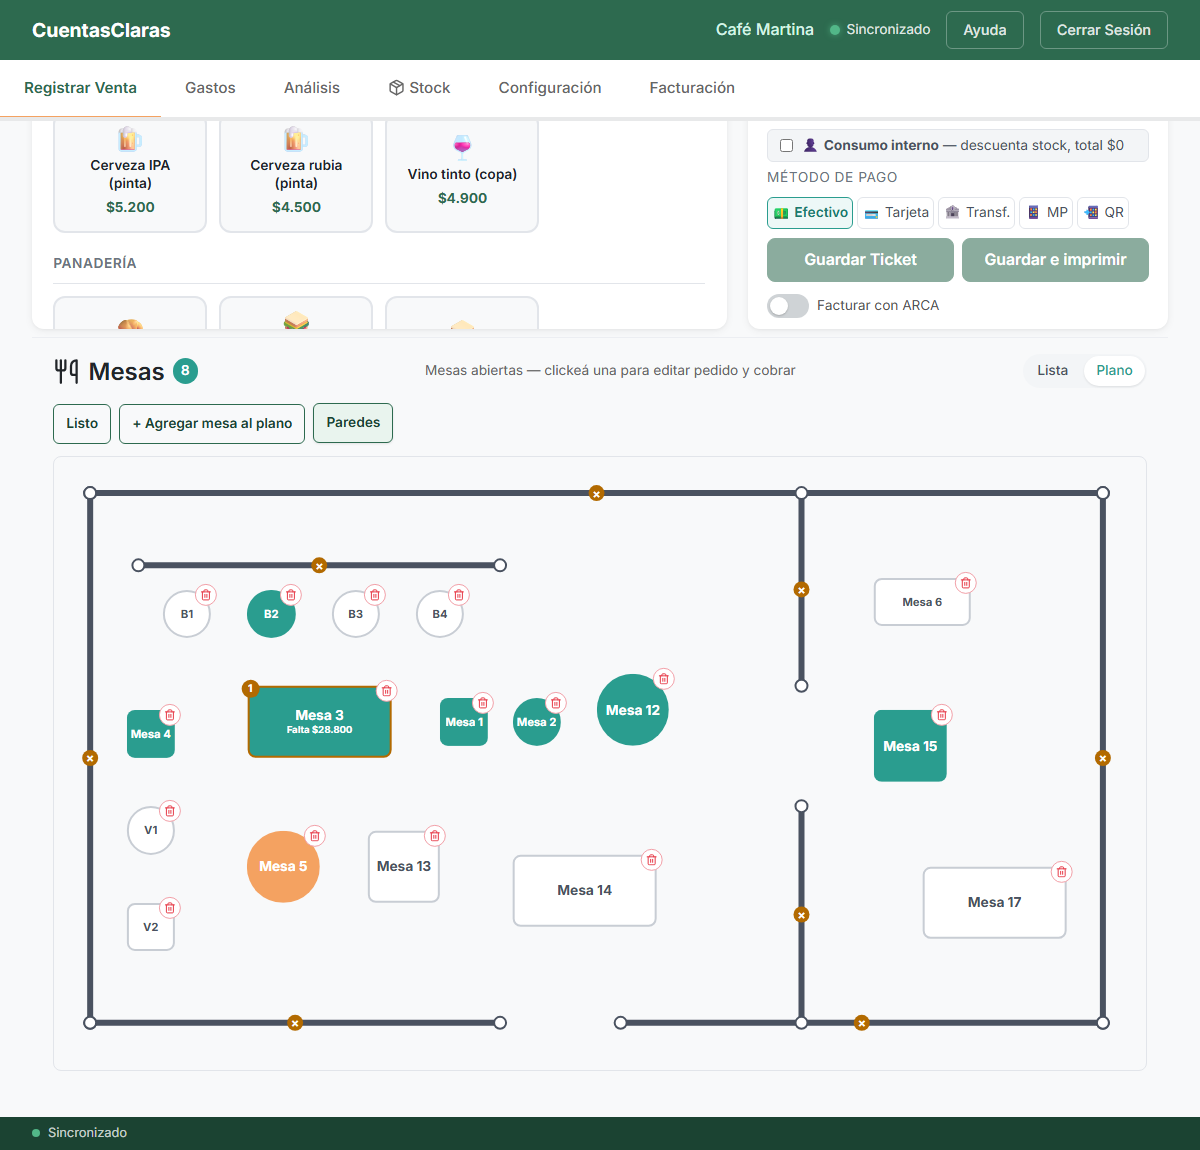Click the trash icon on Mesa 3
The width and height of the screenshot is (1200, 1150).
pyautogui.click(x=387, y=691)
